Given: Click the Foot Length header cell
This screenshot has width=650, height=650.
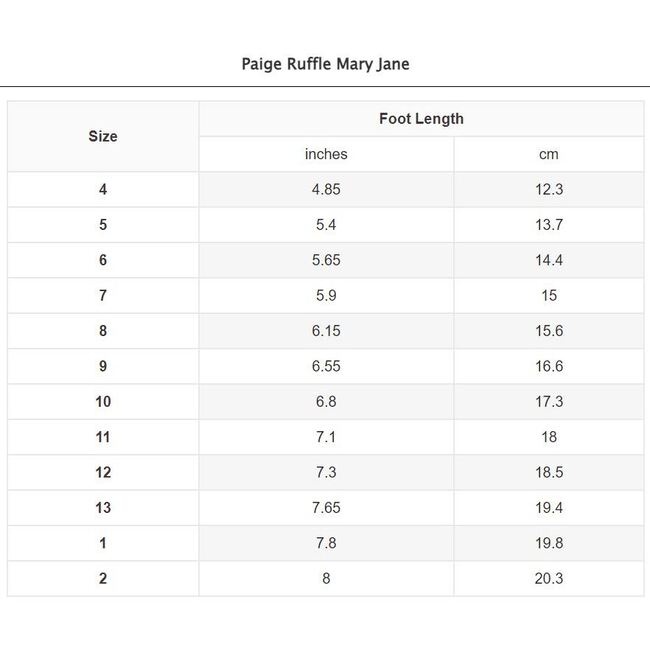Looking at the screenshot, I should click(421, 119).
